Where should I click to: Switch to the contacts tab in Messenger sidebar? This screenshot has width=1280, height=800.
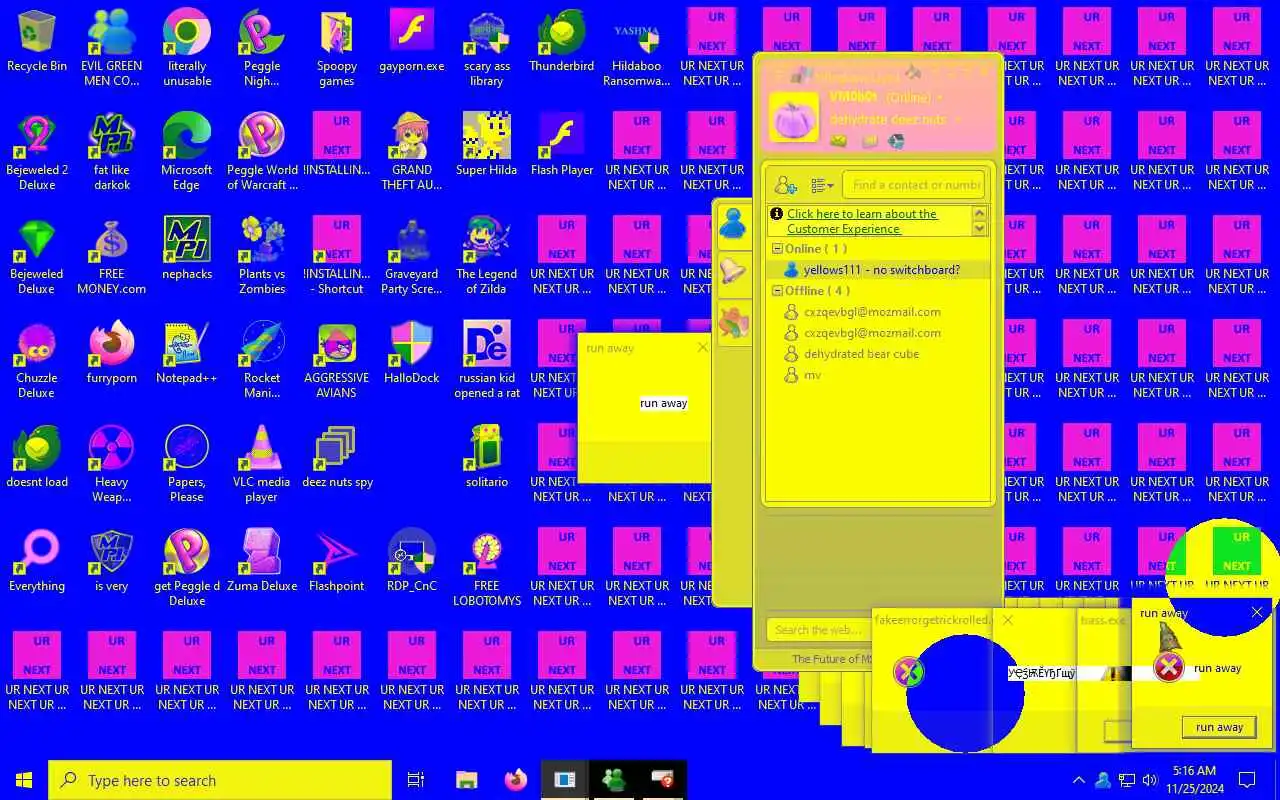[x=733, y=223]
